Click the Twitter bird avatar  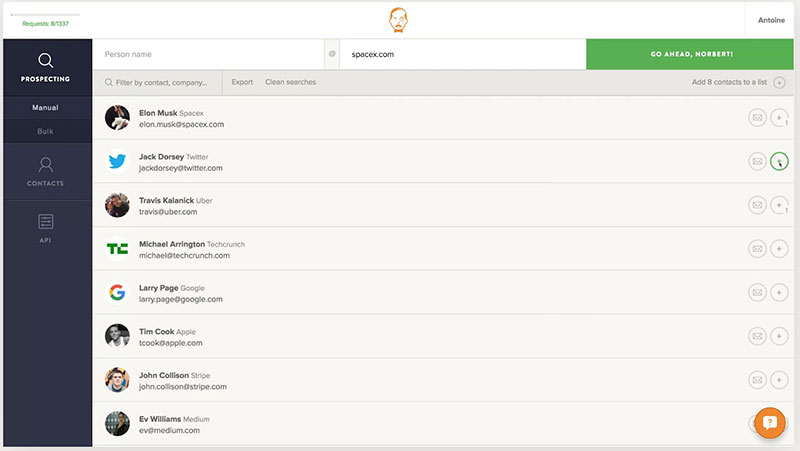[x=117, y=161]
